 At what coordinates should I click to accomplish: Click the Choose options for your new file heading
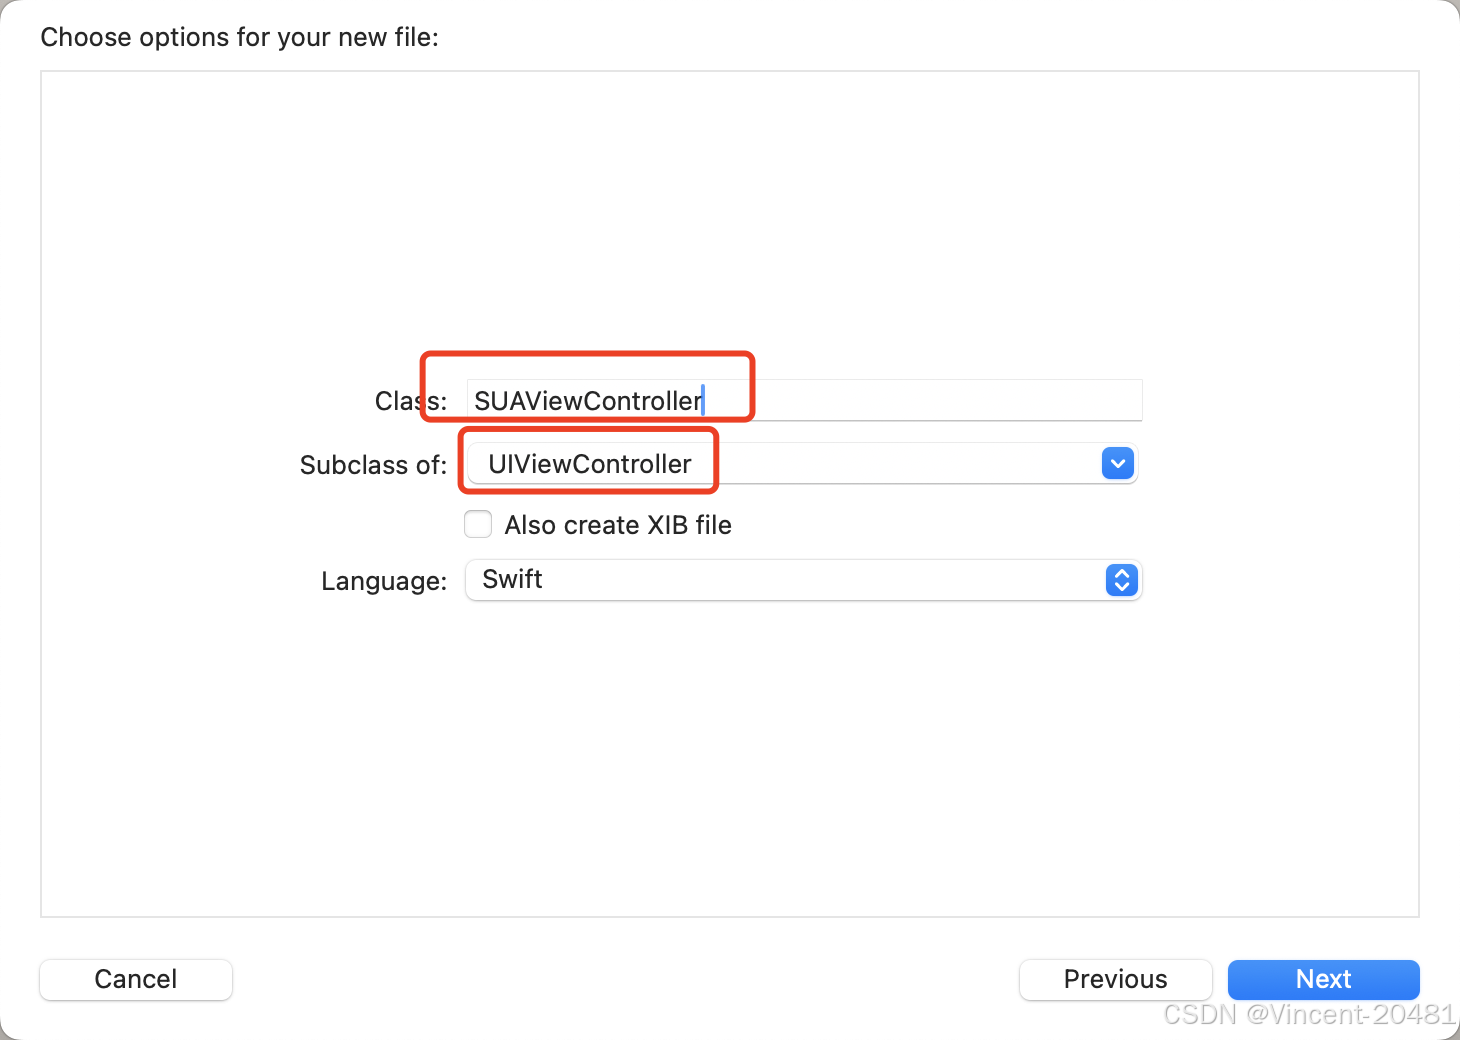tap(240, 37)
